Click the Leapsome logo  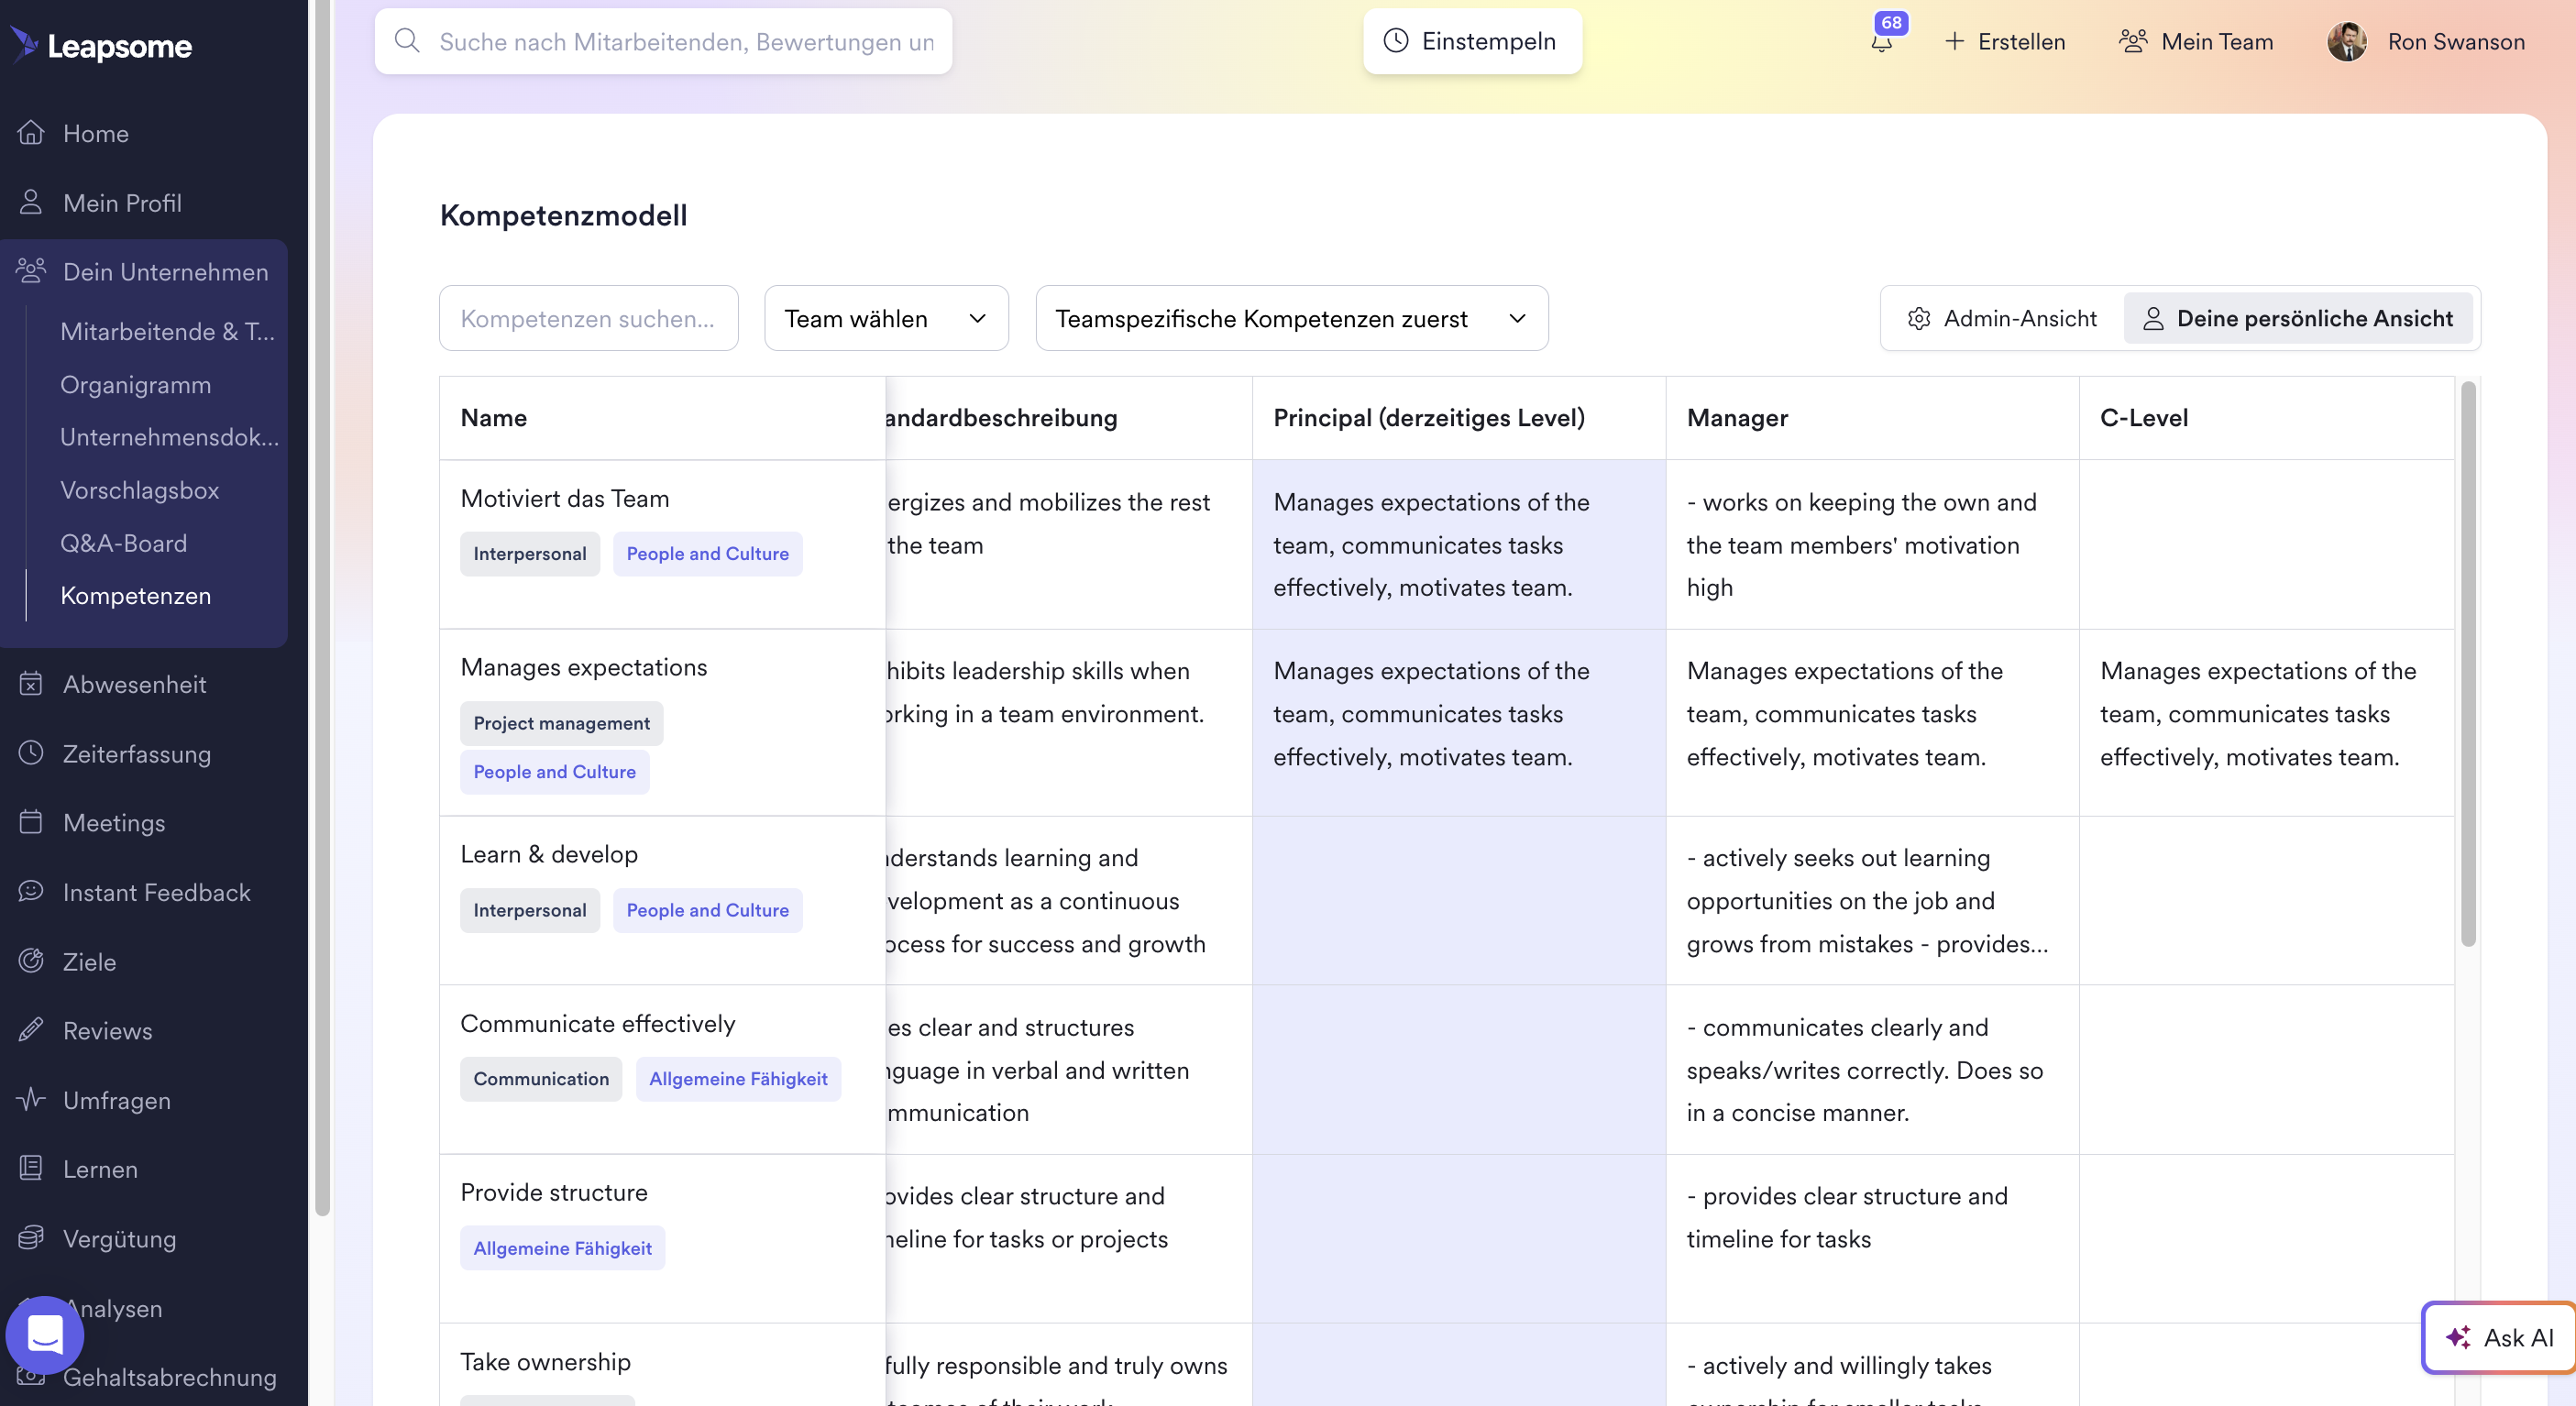101,45
